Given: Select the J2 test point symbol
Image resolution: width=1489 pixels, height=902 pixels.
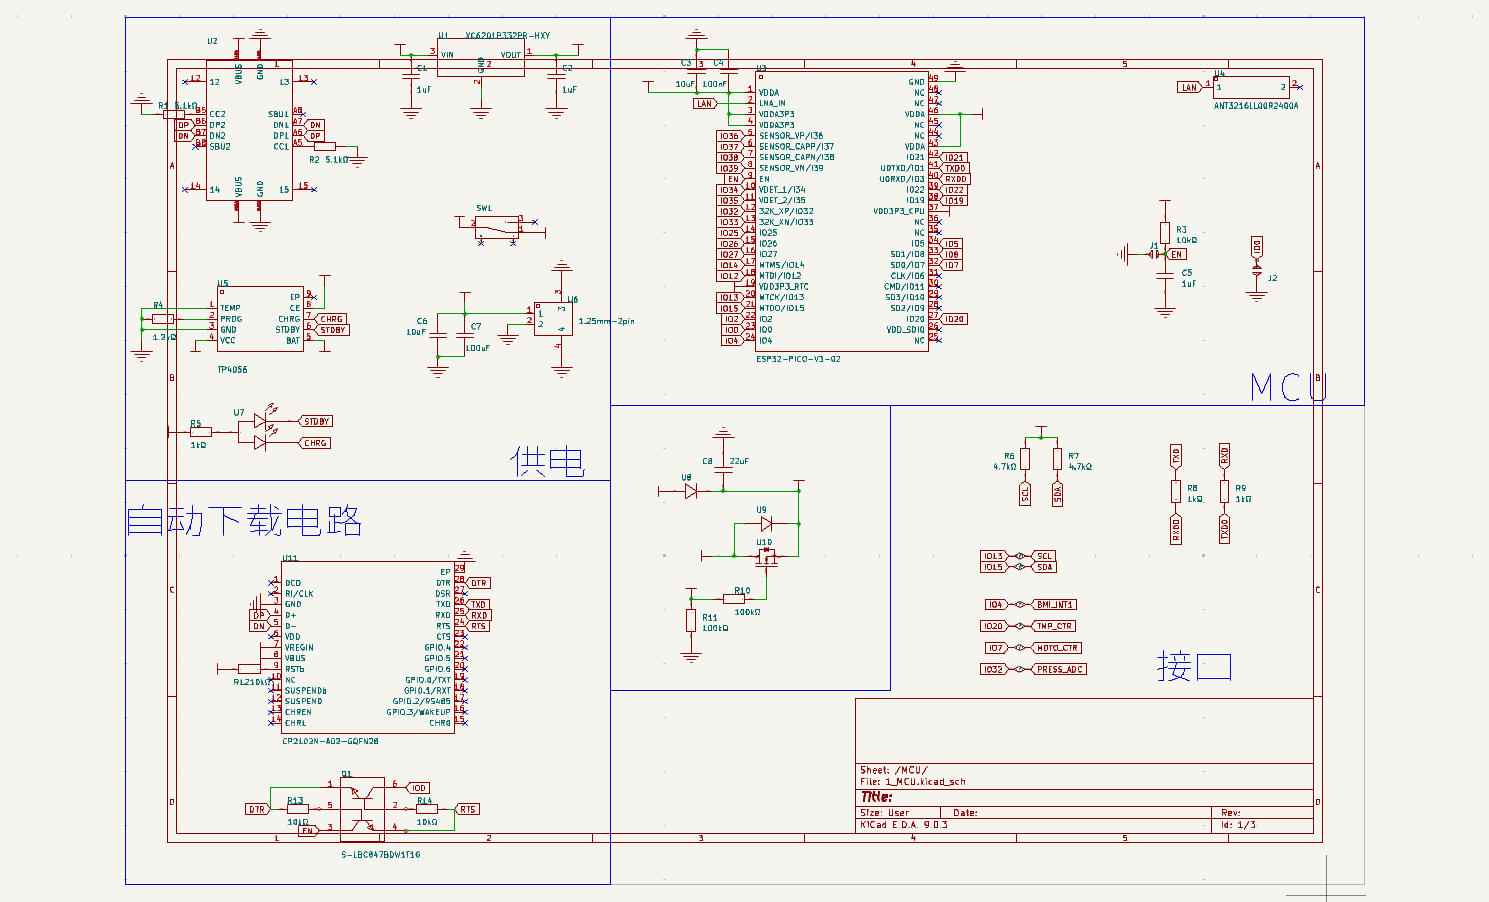Looking at the screenshot, I should [1257, 269].
